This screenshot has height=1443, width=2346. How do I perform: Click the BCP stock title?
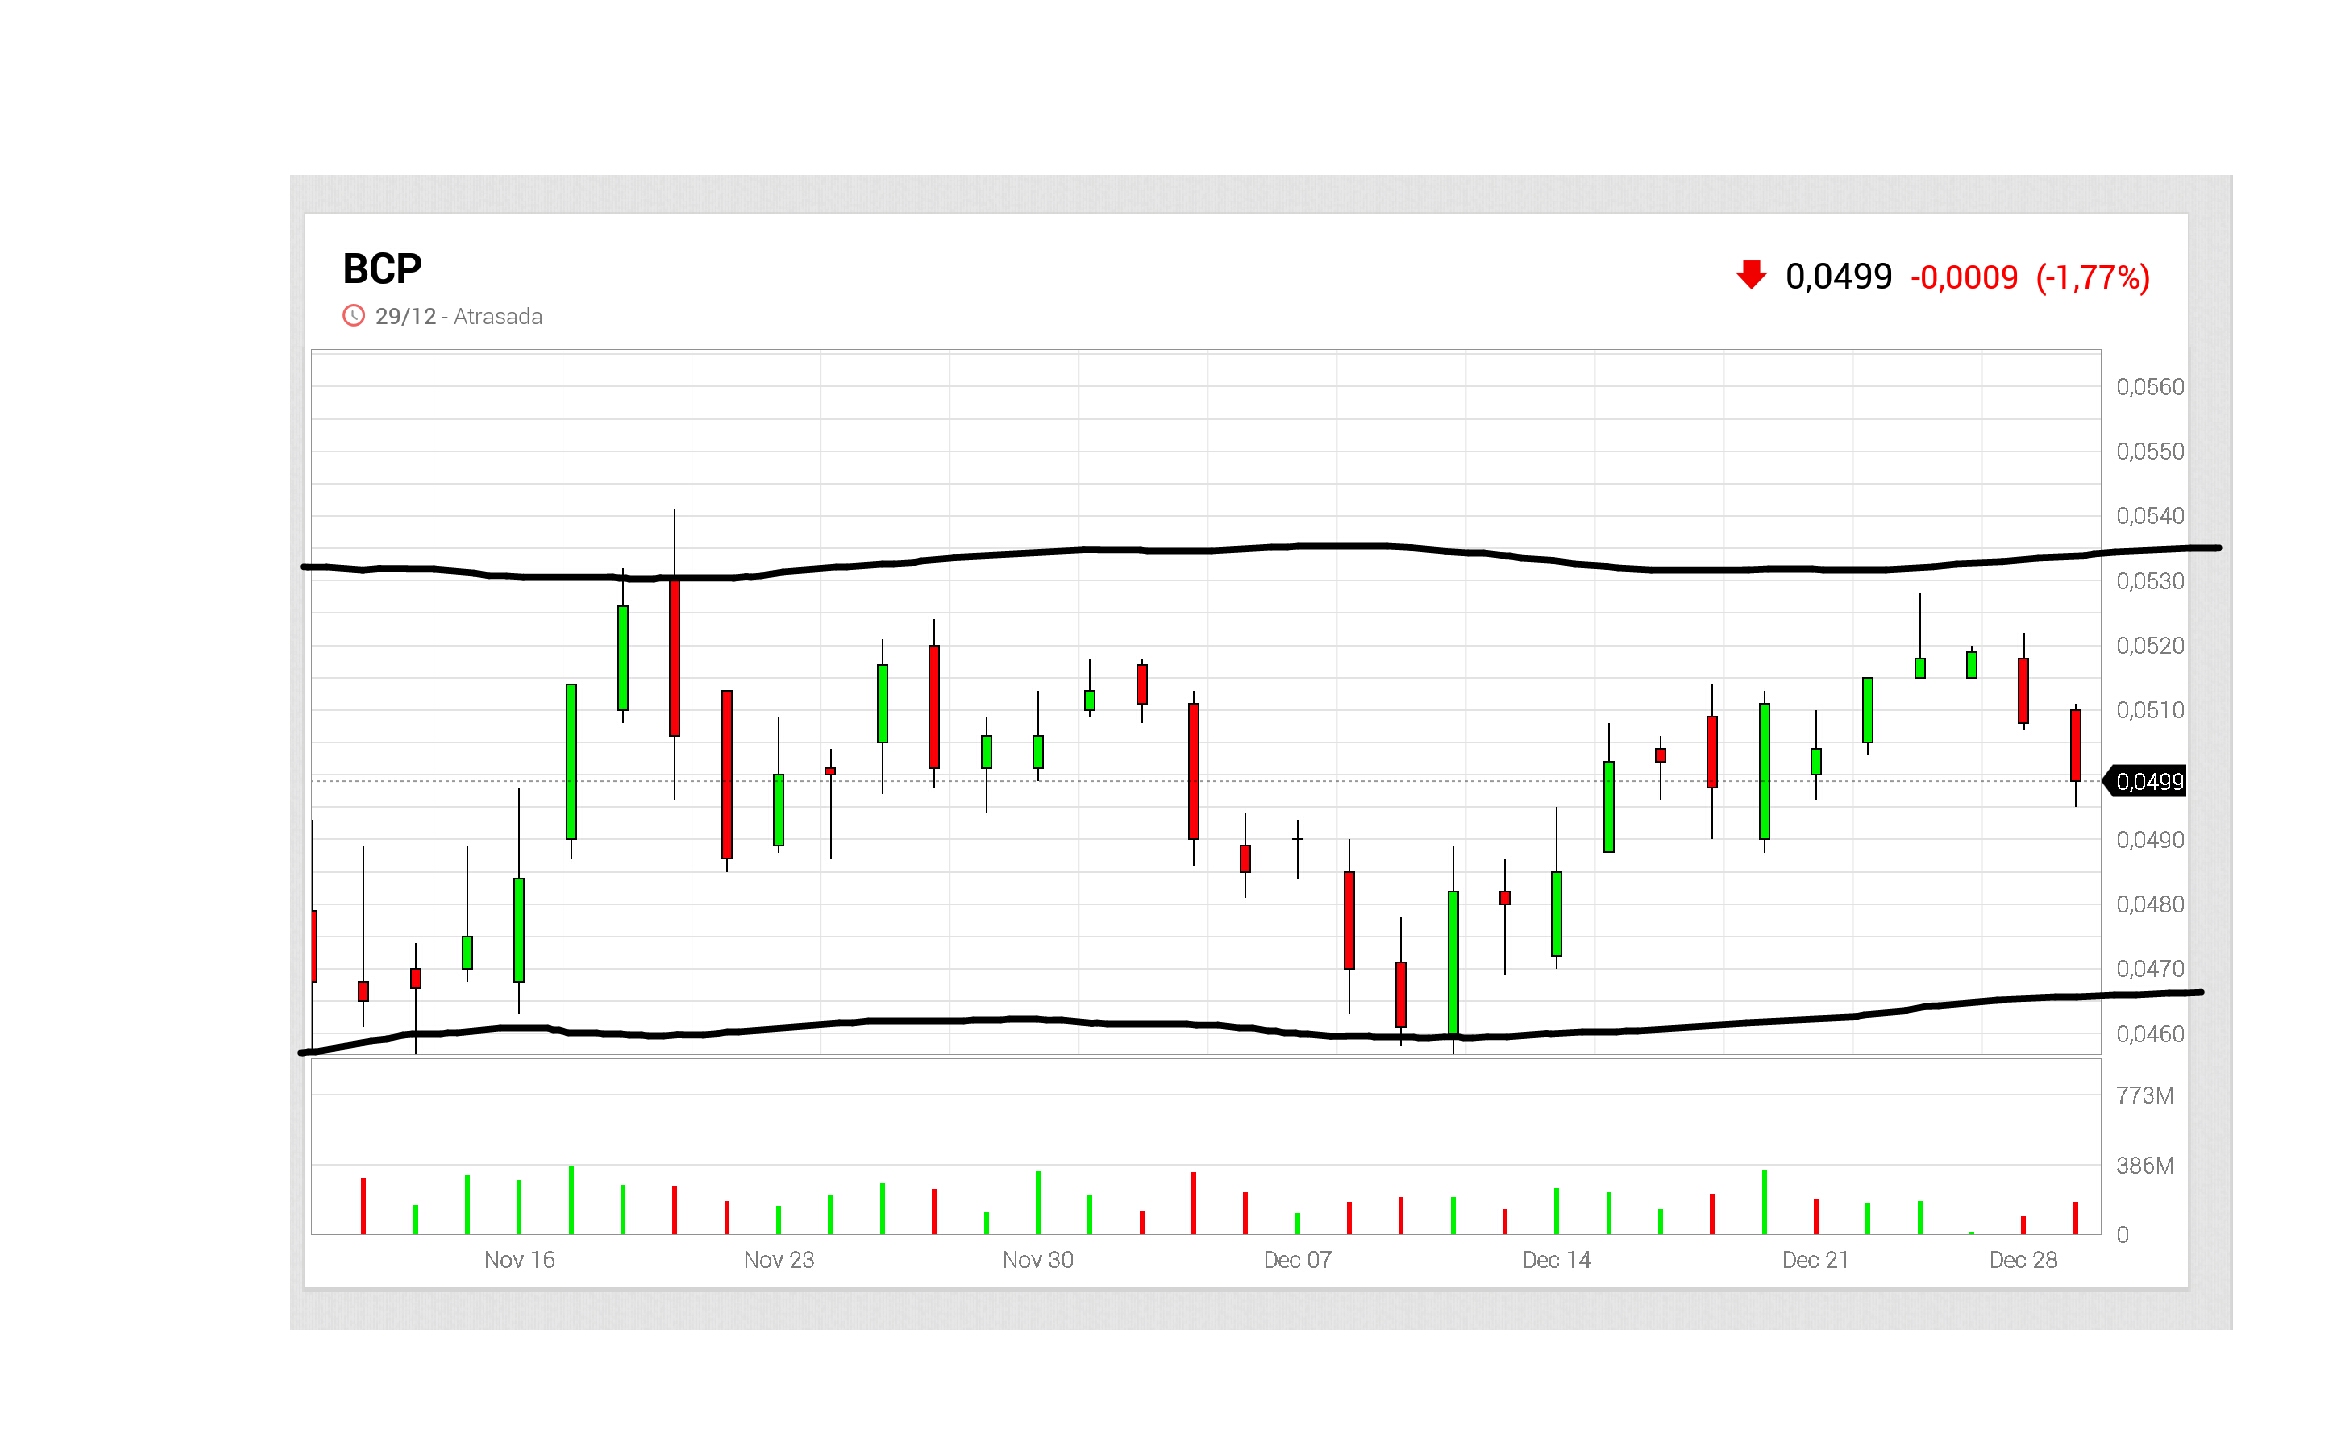(x=382, y=269)
